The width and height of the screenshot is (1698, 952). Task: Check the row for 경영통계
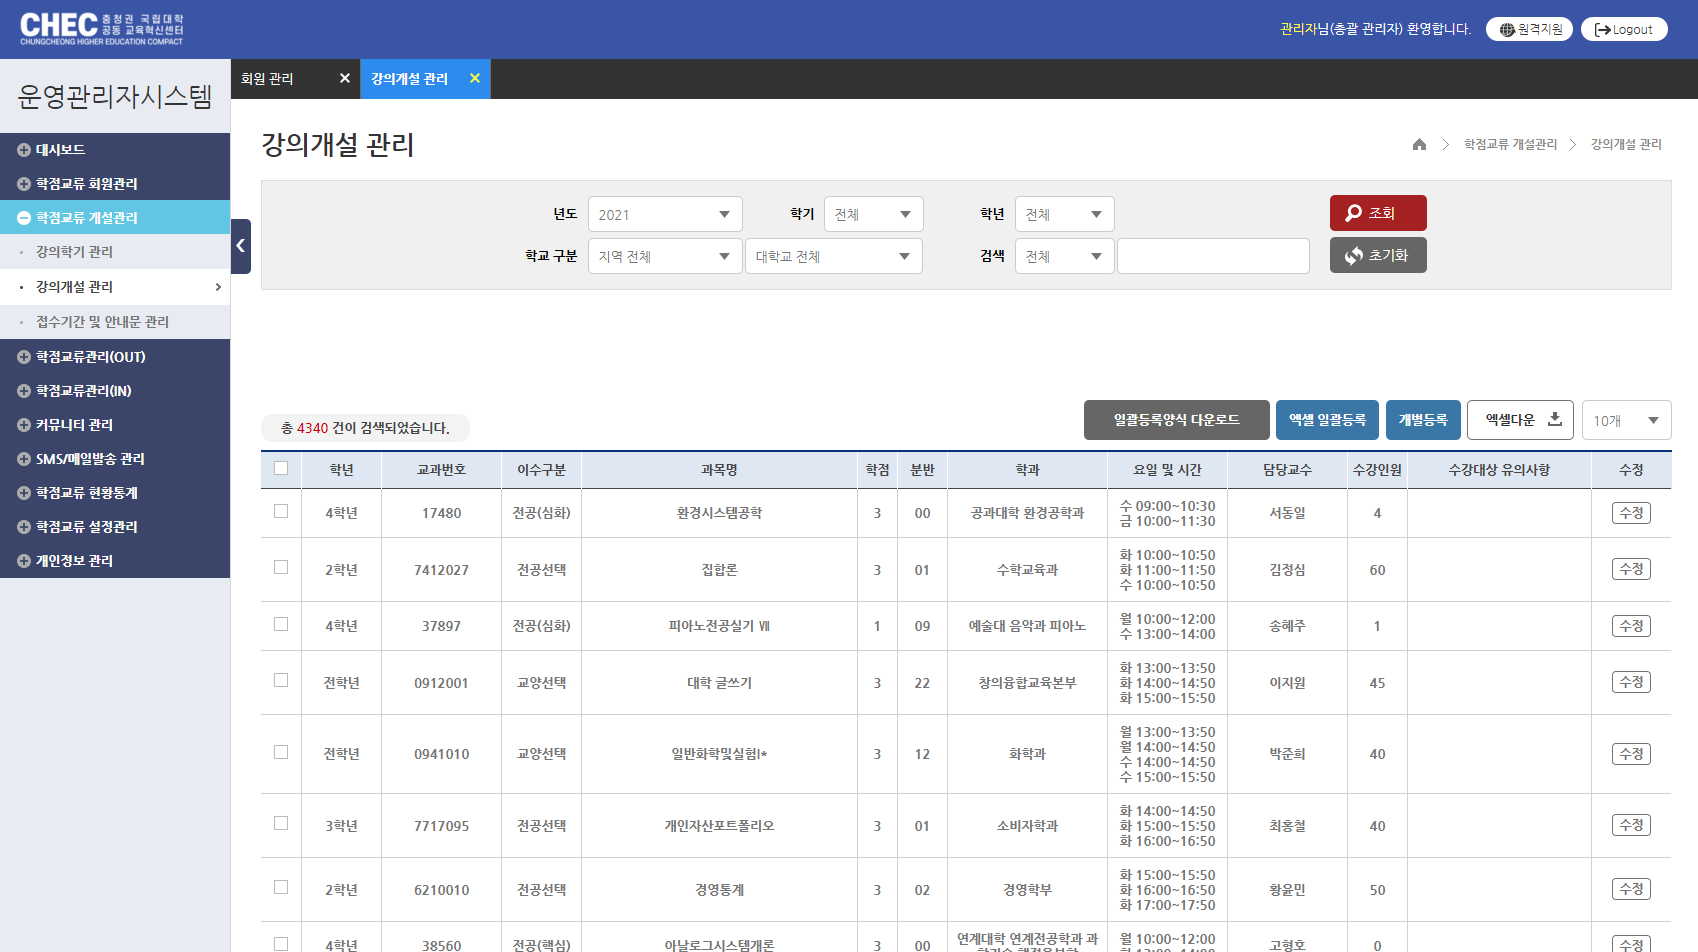pyautogui.click(x=281, y=887)
